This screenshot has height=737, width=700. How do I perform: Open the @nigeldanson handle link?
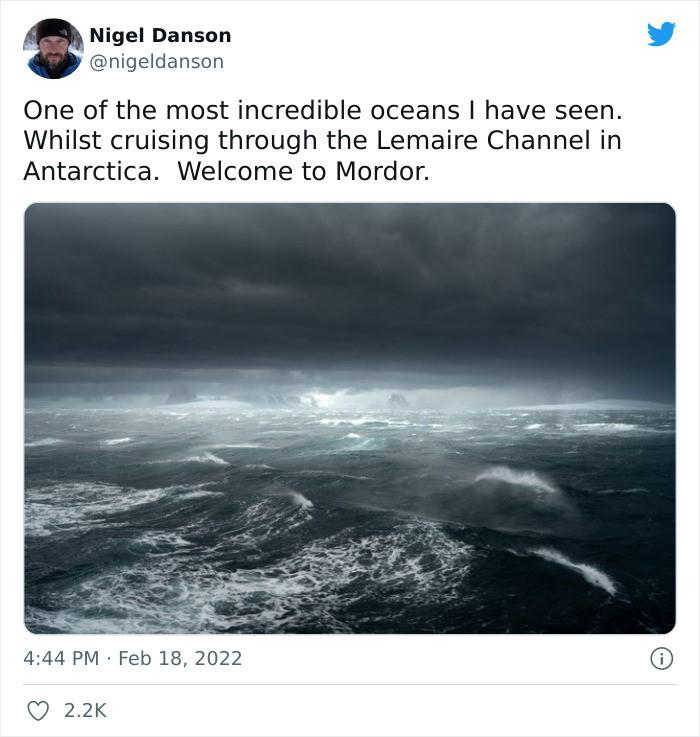157,62
